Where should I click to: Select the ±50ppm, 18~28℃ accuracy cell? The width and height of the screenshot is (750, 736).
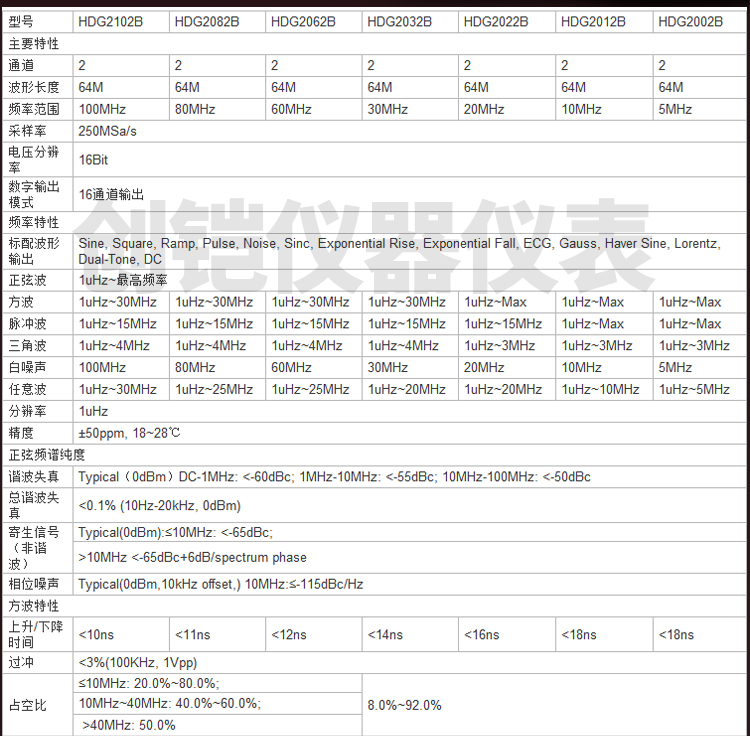coord(129,433)
